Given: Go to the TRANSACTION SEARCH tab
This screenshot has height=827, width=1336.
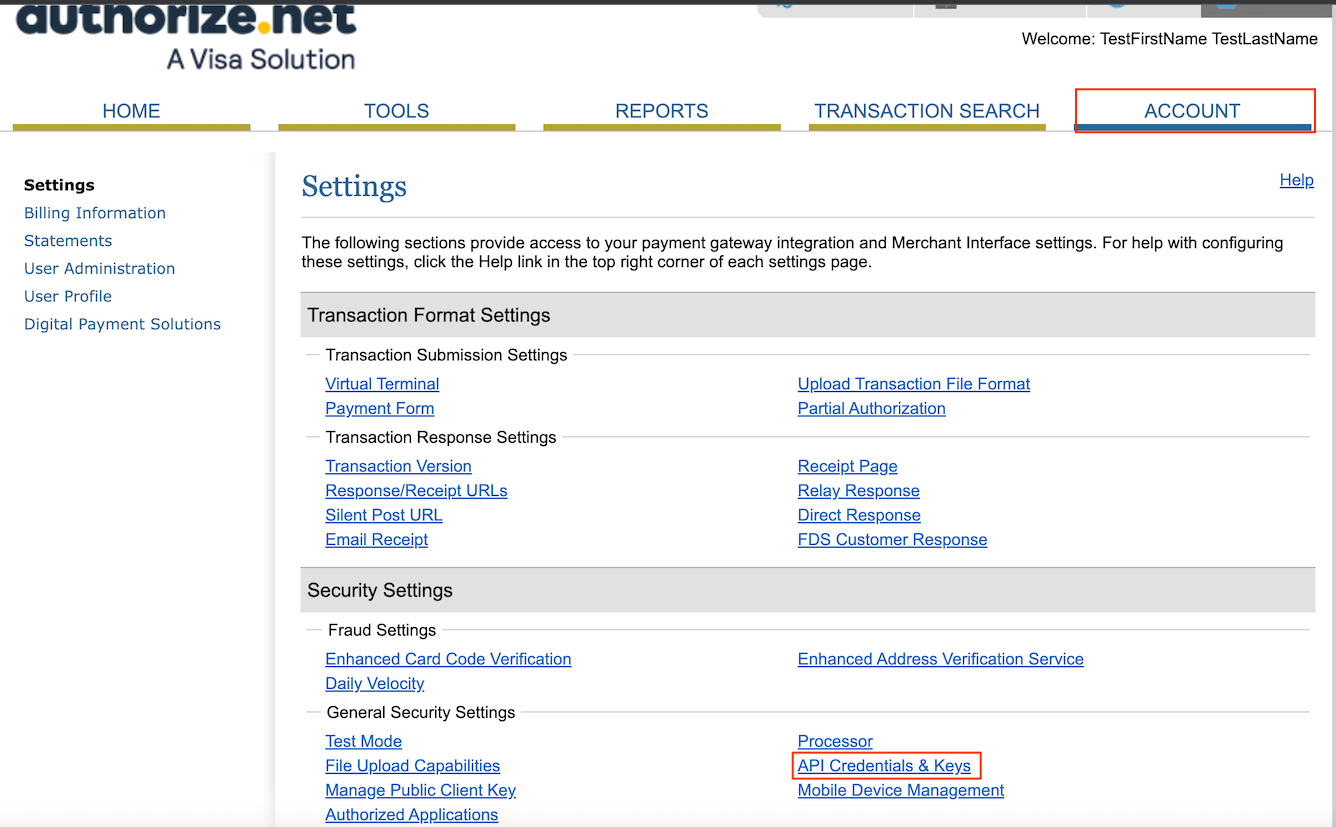Looking at the screenshot, I should coord(927,111).
